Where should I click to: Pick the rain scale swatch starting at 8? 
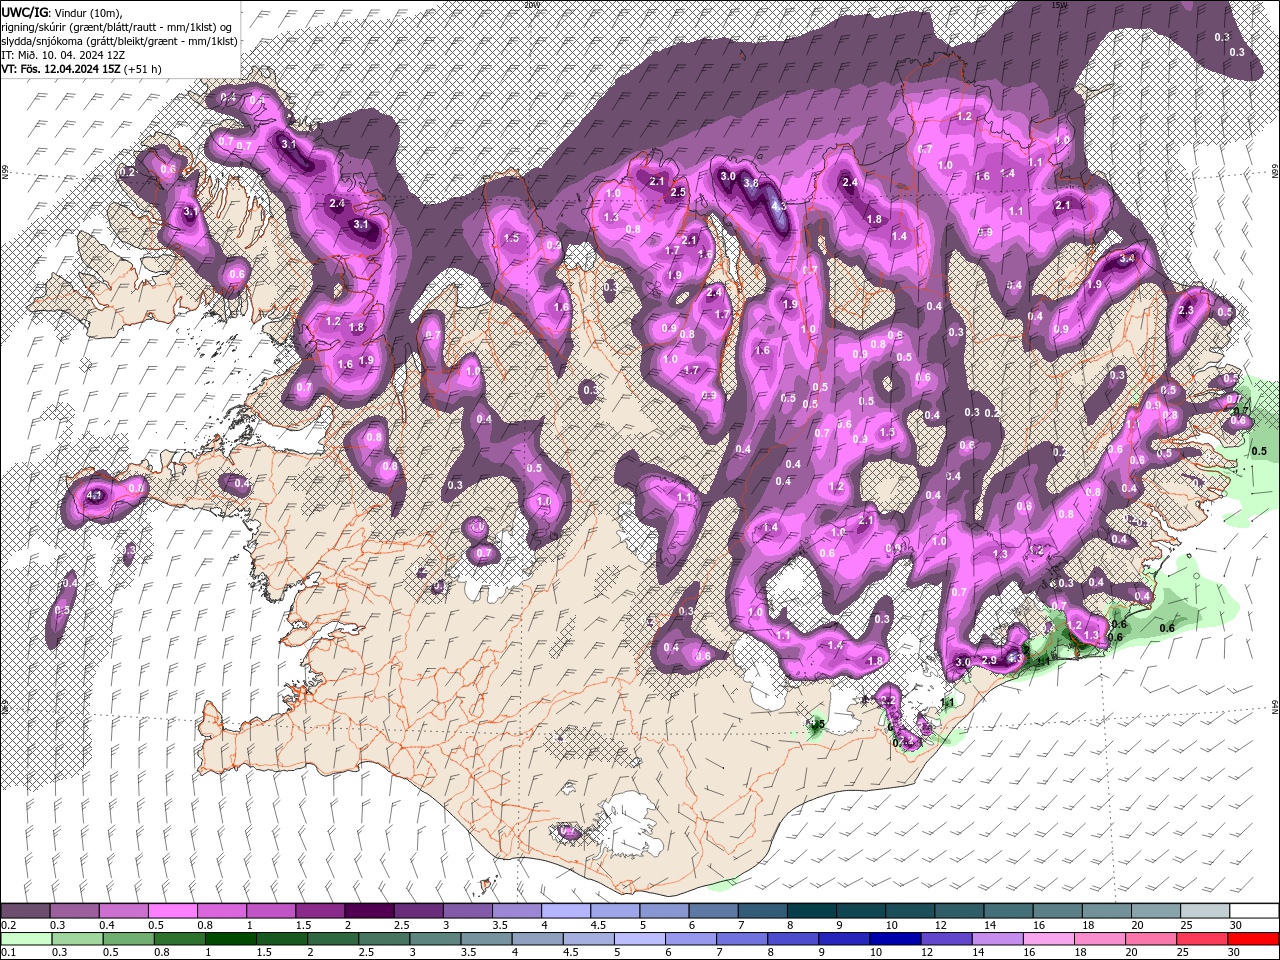(793, 939)
